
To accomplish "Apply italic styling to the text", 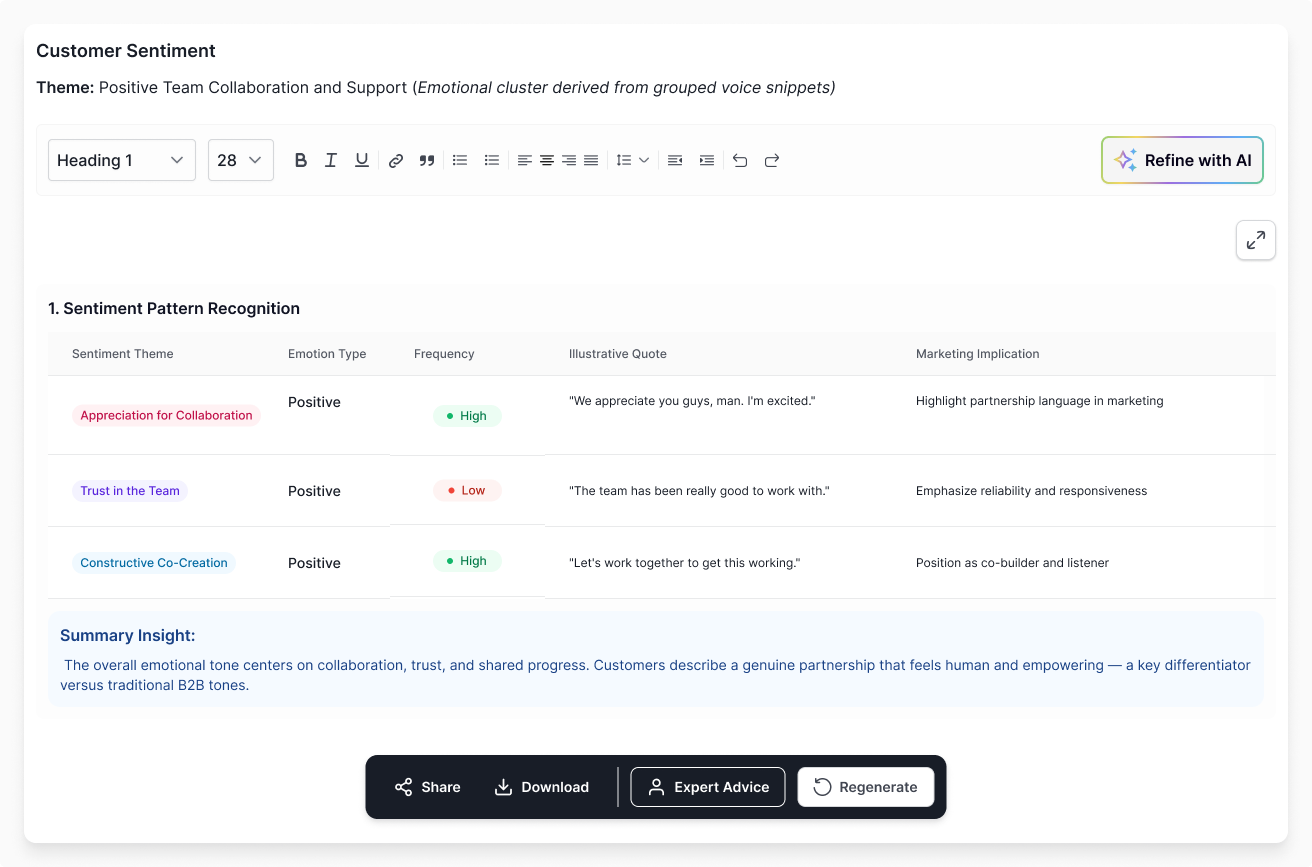I will [x=331, y=159].
